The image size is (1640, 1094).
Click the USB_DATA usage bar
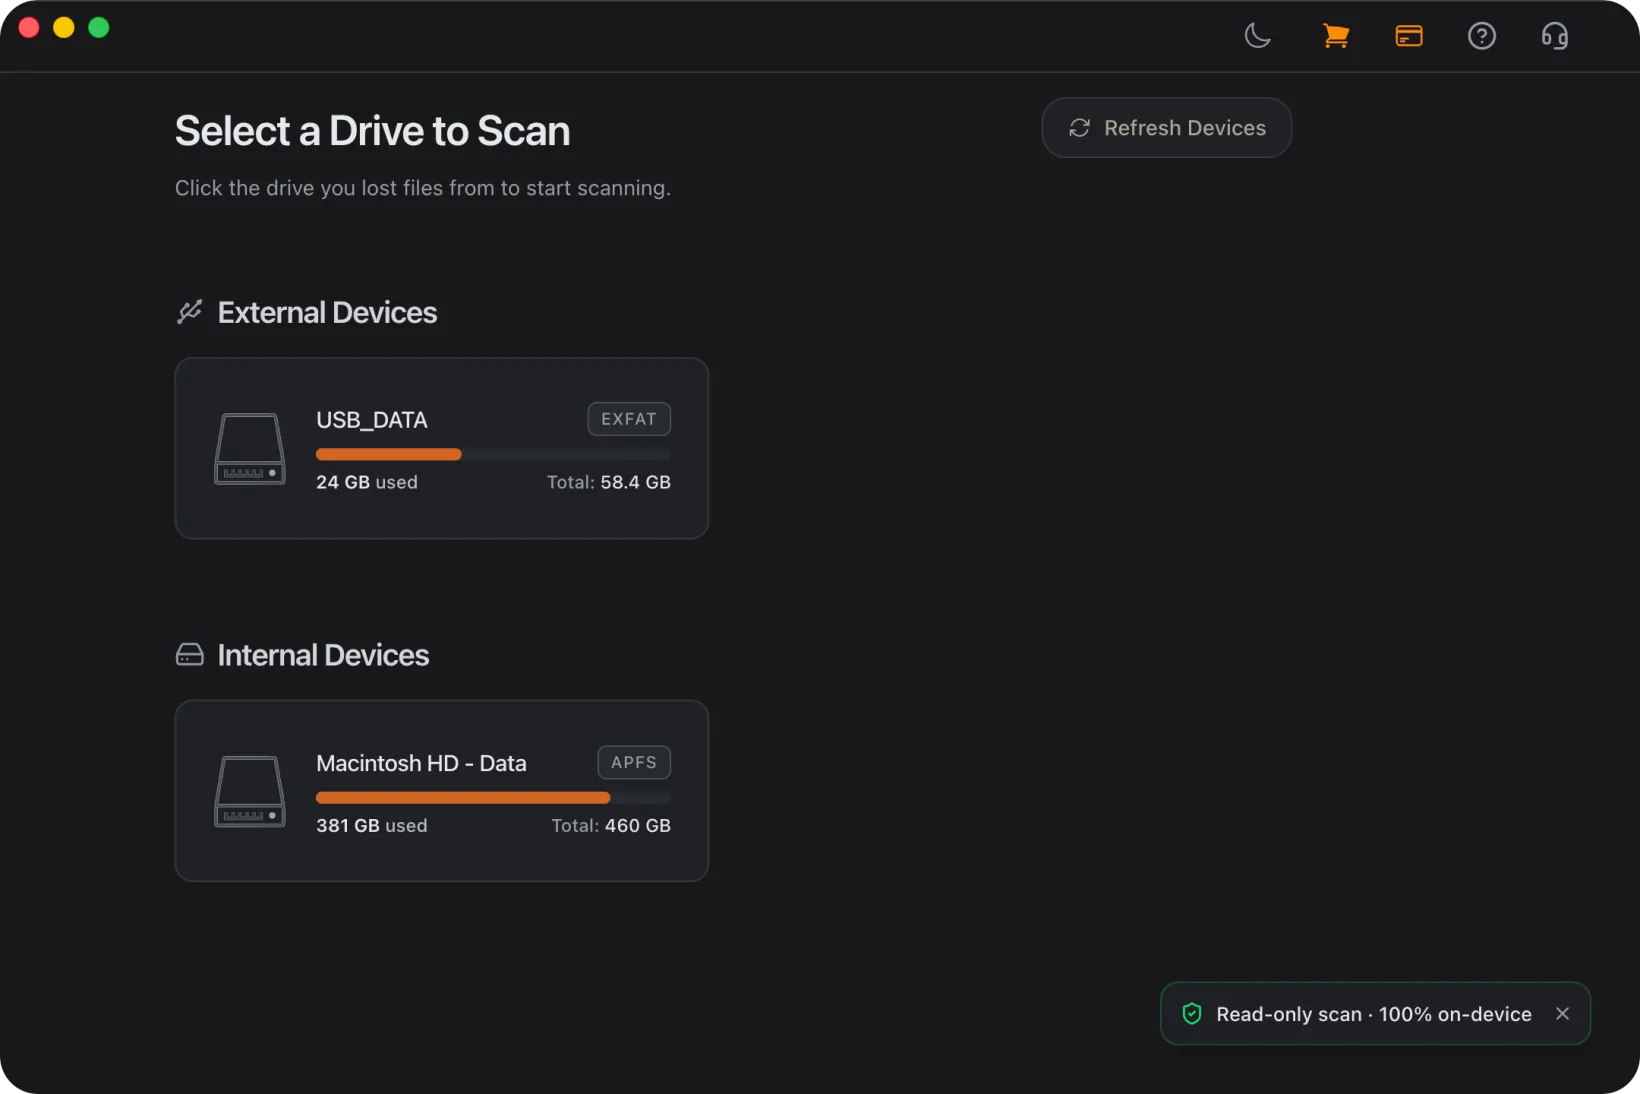tap(493, 454)
